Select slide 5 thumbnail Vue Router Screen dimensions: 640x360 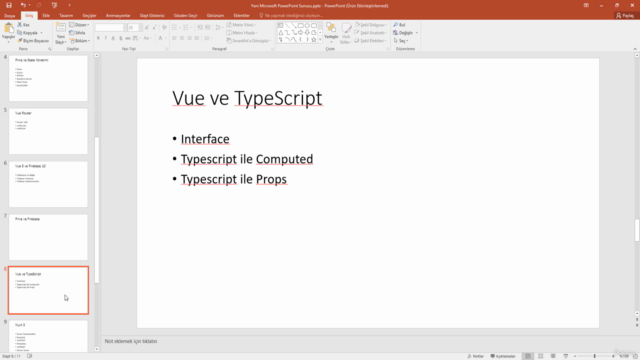click(x=48, y=131)
